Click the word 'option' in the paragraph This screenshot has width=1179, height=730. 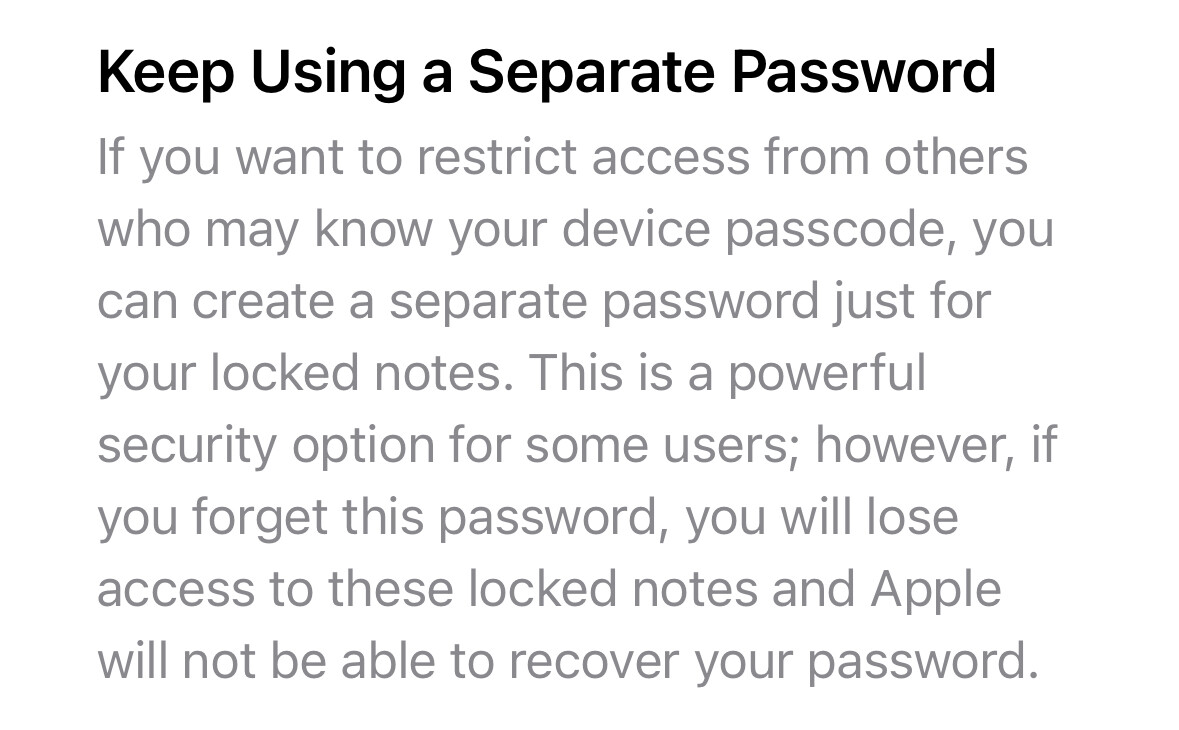(x=363, y=446)
